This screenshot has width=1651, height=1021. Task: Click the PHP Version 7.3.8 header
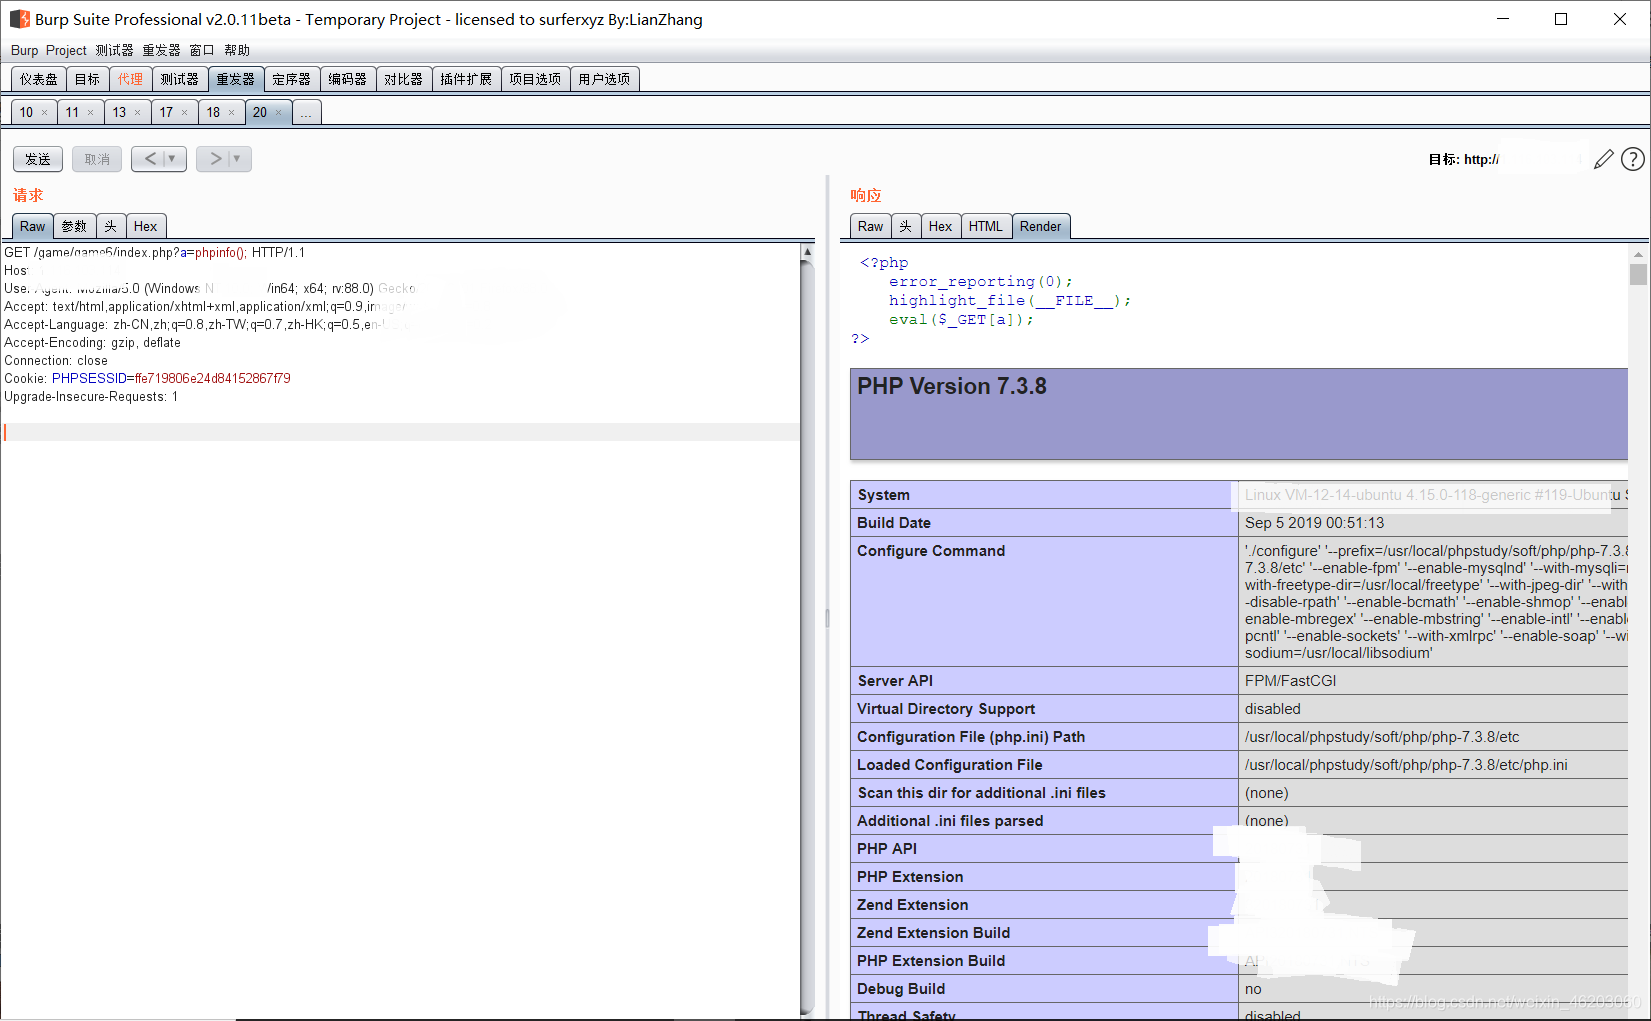(x=952, y=386)
